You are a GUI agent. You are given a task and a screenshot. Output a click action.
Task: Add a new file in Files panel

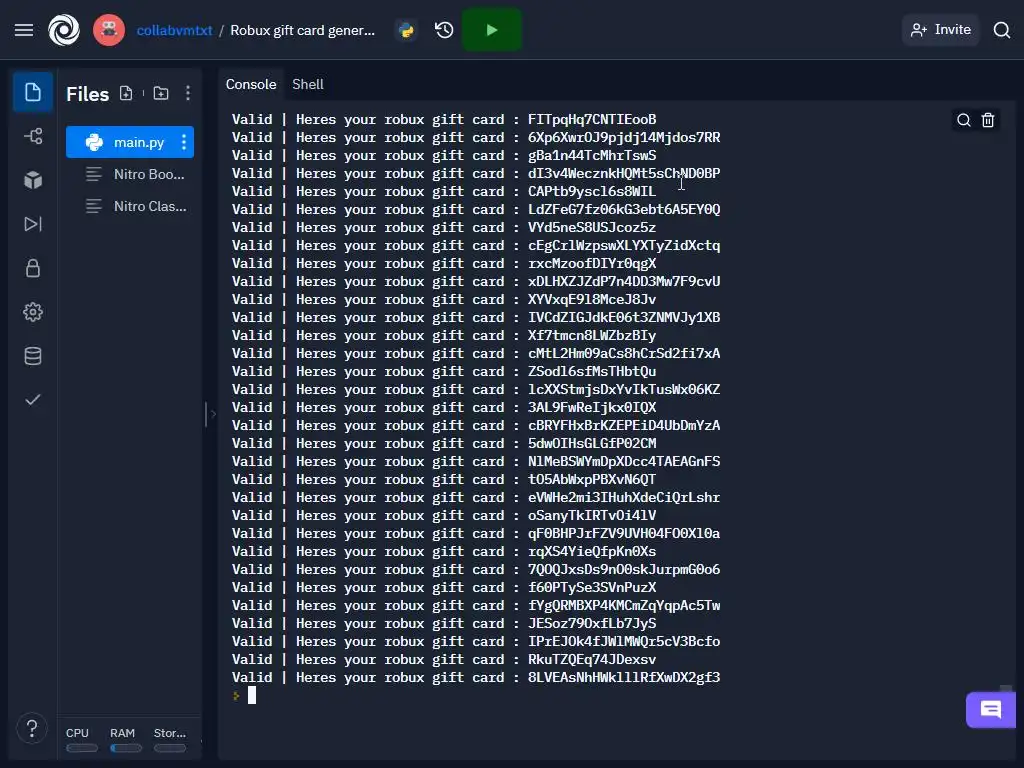[126, 93]
